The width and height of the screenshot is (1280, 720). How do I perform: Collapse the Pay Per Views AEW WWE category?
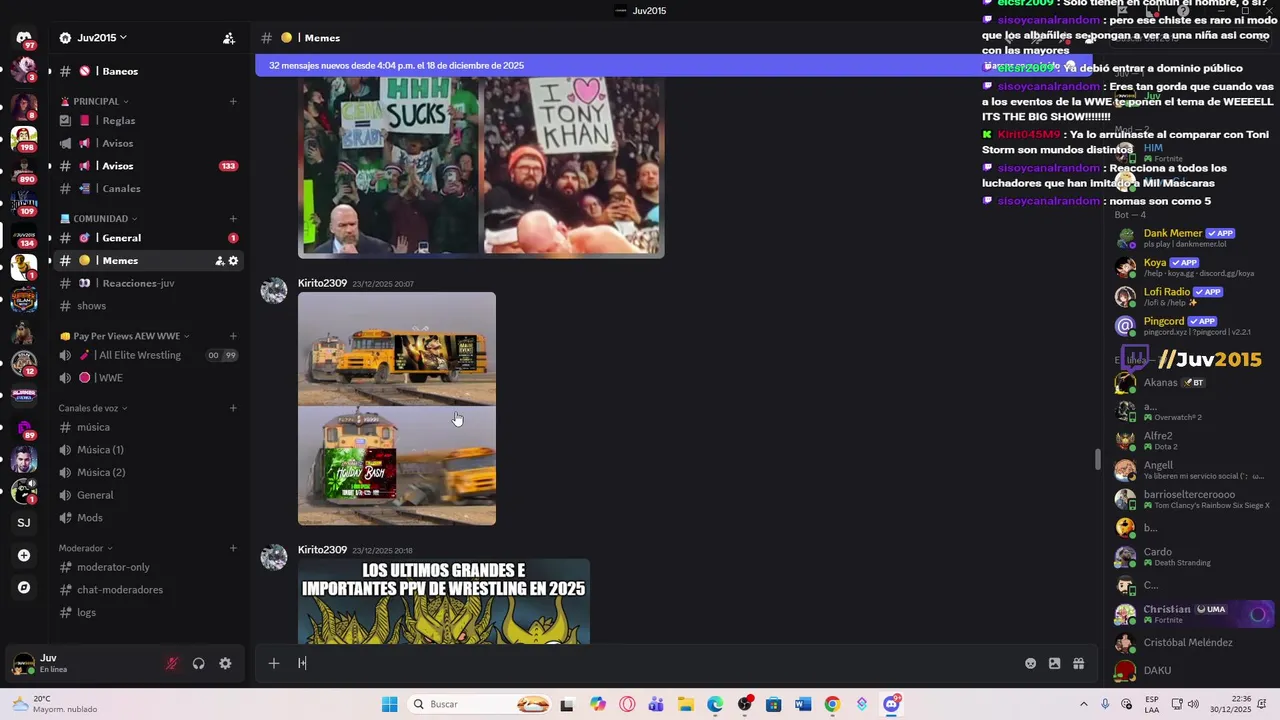coord(124,336)
